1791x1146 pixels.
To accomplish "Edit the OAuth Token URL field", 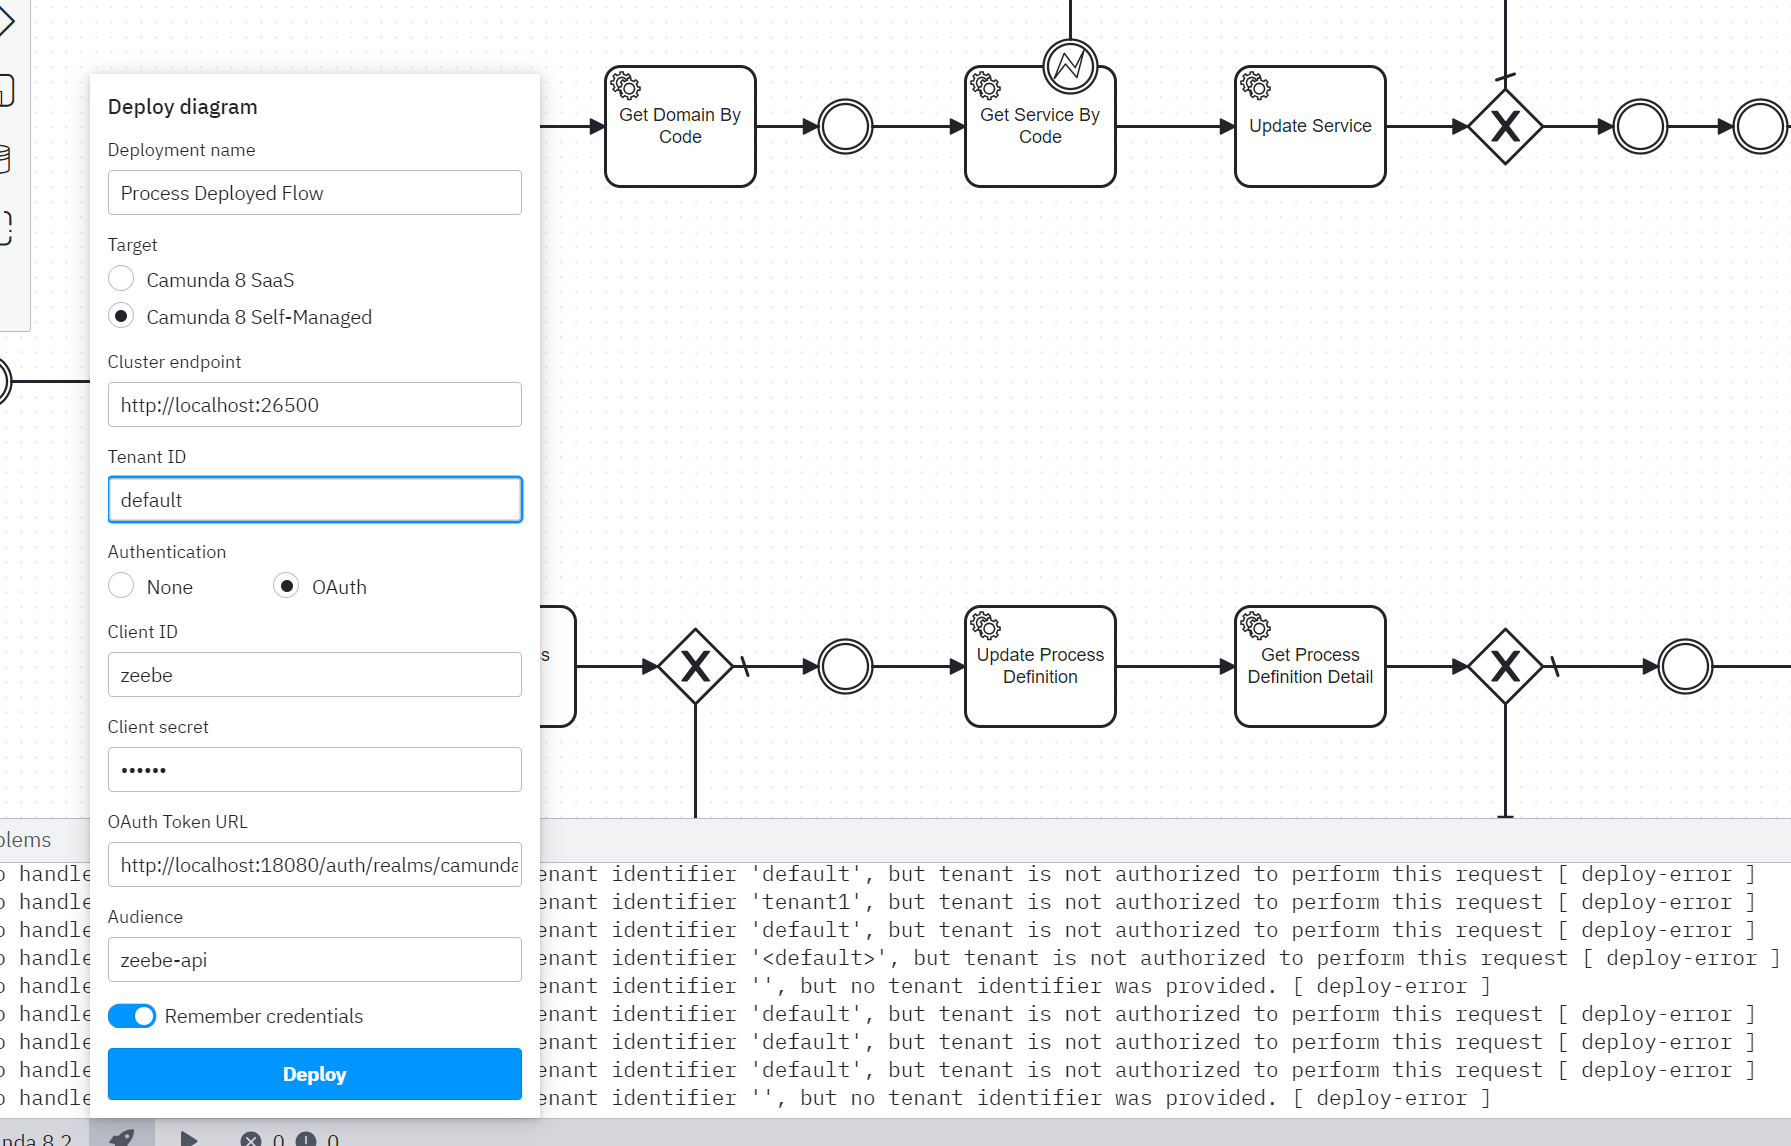I will pos(314,865).
